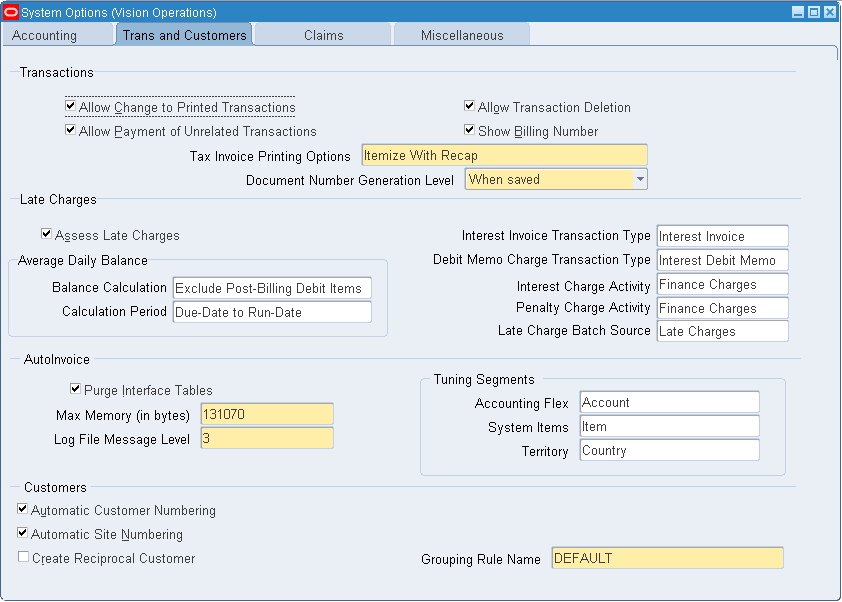842x602 pixels.
Task: Select the Miscellaneous tab
Action: [x=461, y=35]
